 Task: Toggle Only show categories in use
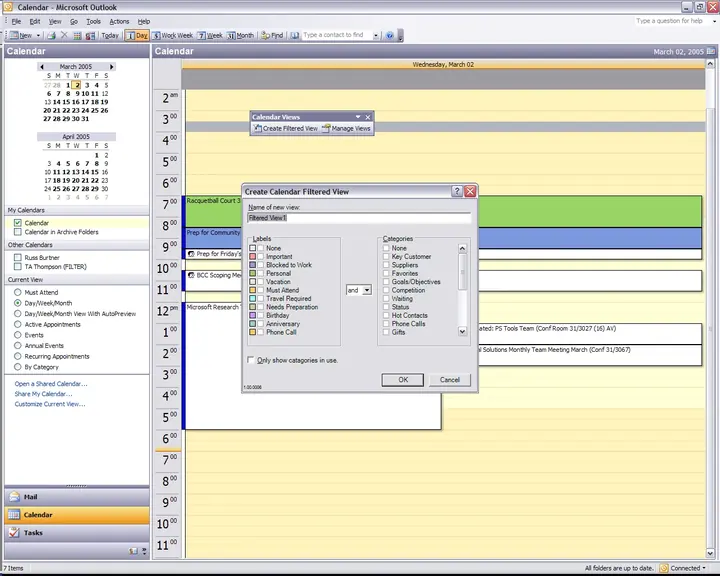(251, 360)
